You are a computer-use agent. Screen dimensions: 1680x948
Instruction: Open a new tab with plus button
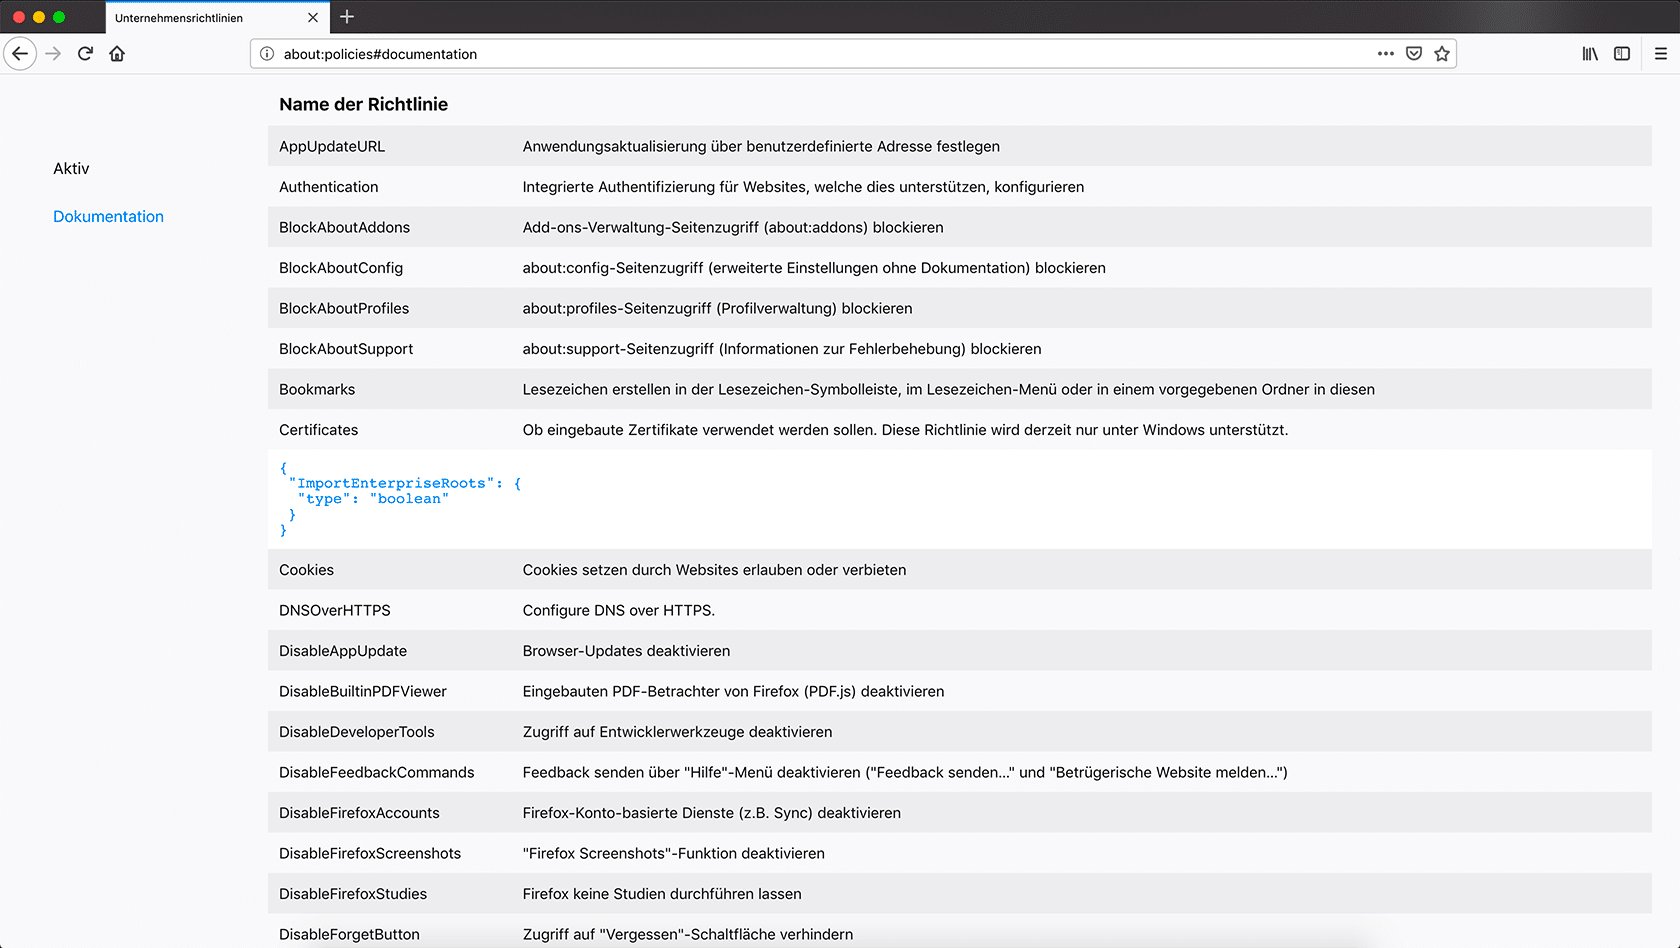coord(347,17)
